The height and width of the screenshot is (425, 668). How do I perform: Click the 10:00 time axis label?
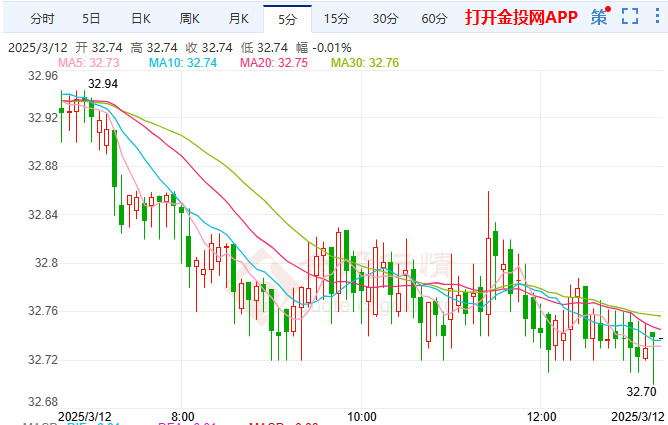[x=362, y=416]
